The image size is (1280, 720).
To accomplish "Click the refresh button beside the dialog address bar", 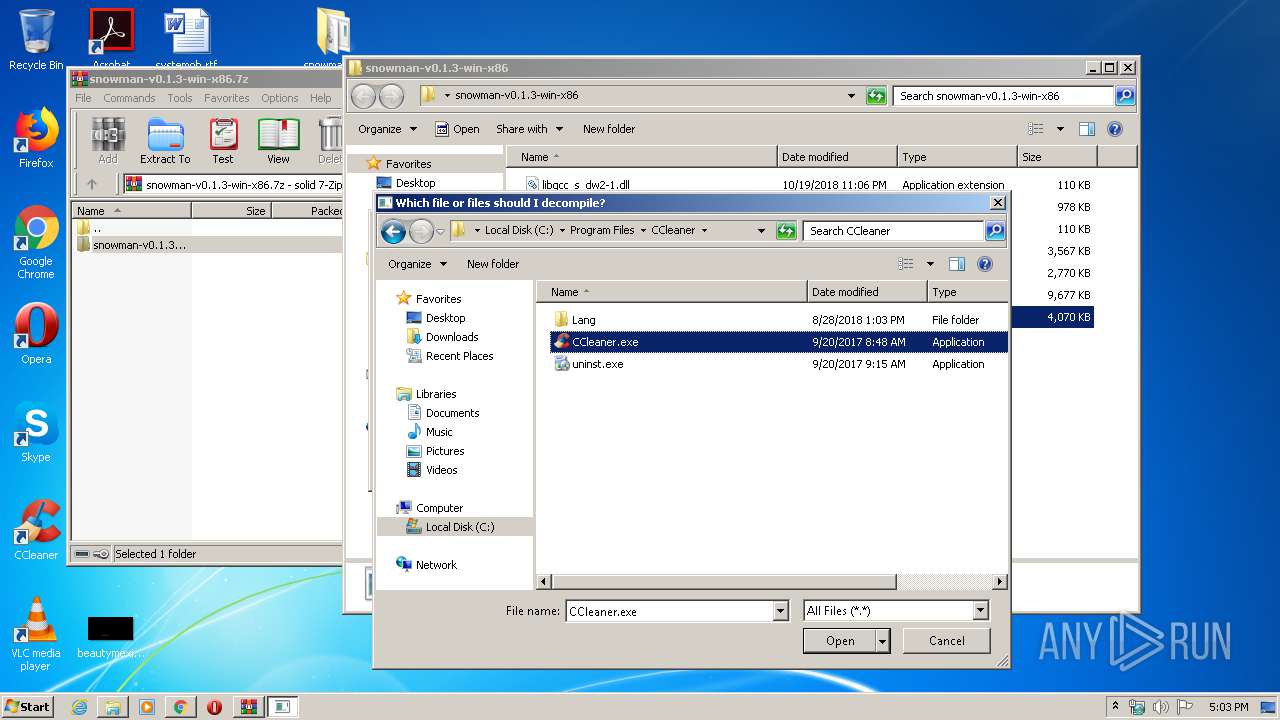I will [x=786, y=231].
